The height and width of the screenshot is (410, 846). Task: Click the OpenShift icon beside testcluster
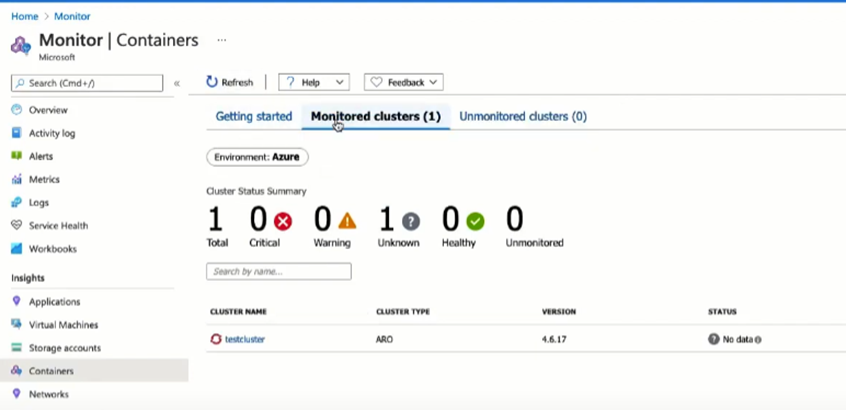pos(216,339)
